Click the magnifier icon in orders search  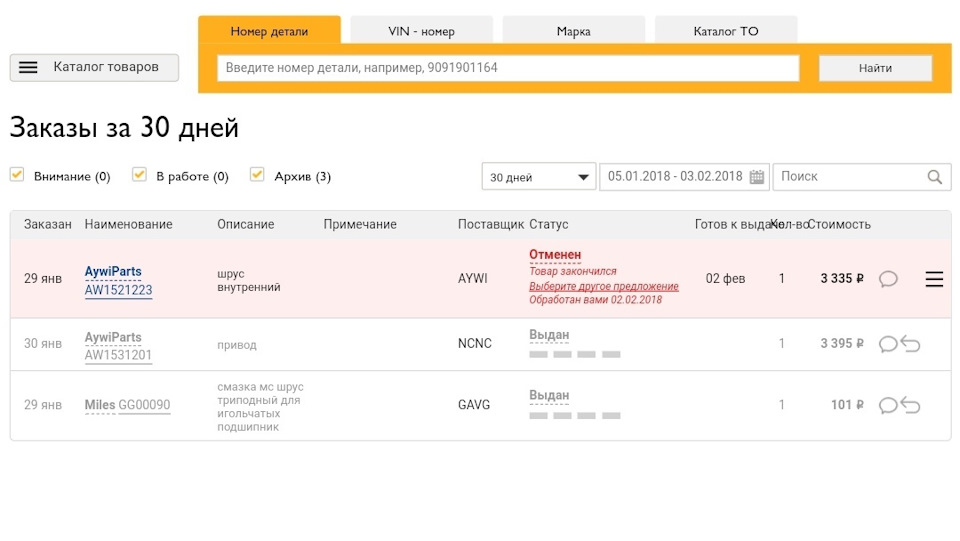[x=934, y=177]
